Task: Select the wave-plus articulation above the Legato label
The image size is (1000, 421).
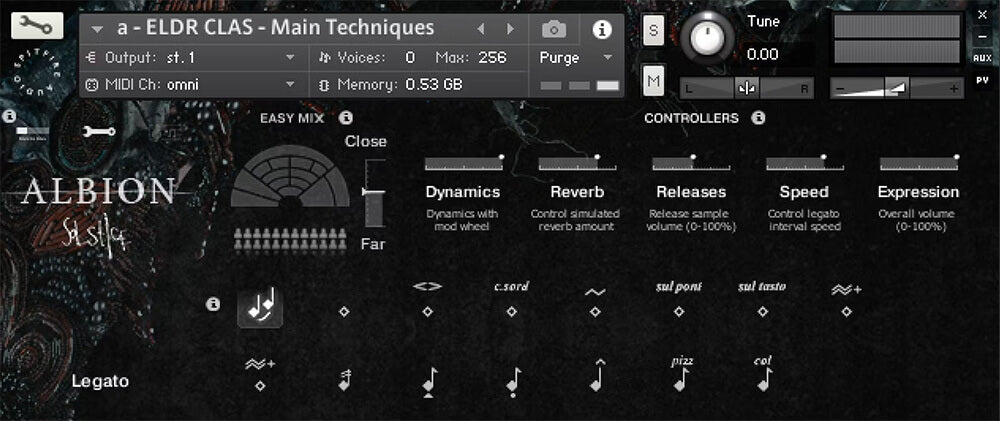Action: (260, 375)
